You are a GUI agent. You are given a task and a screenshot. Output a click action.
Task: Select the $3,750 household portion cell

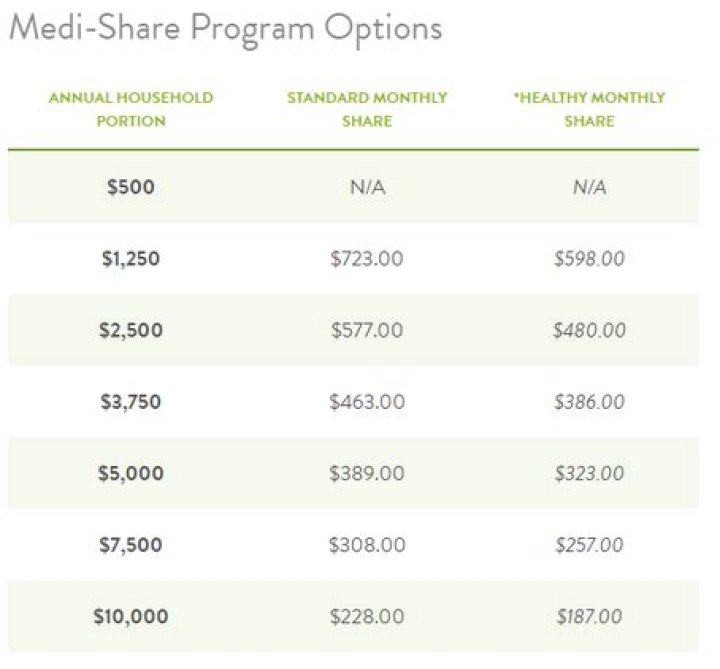click(131, 402)
